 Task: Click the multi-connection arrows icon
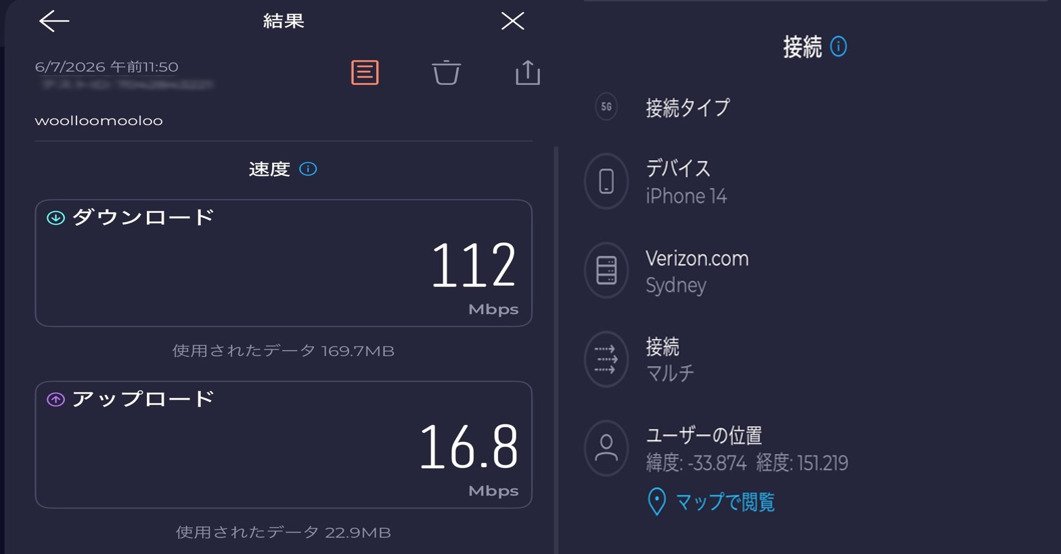(606, 359)
